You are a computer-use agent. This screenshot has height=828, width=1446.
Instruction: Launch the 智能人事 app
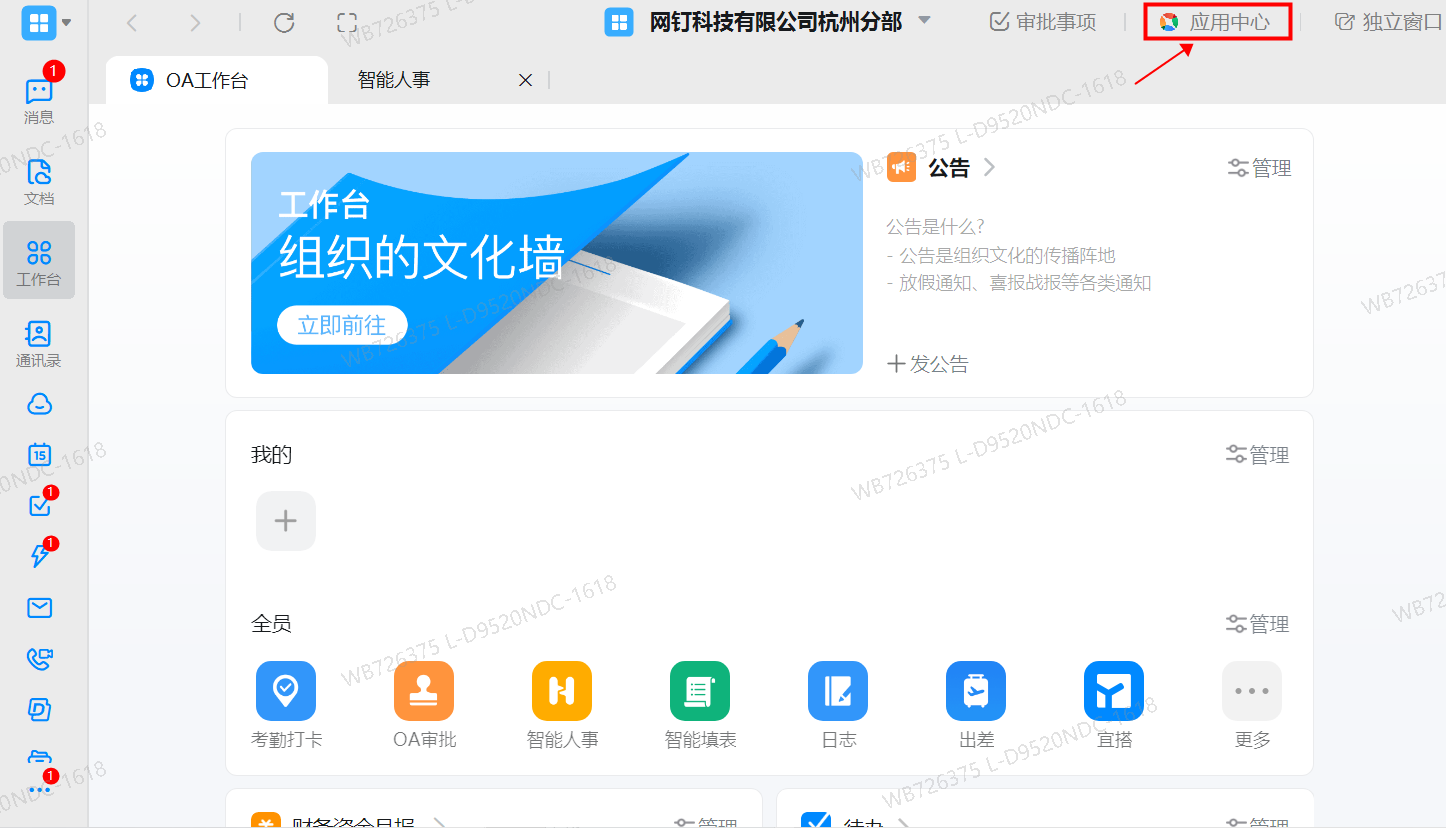(561, 700)
